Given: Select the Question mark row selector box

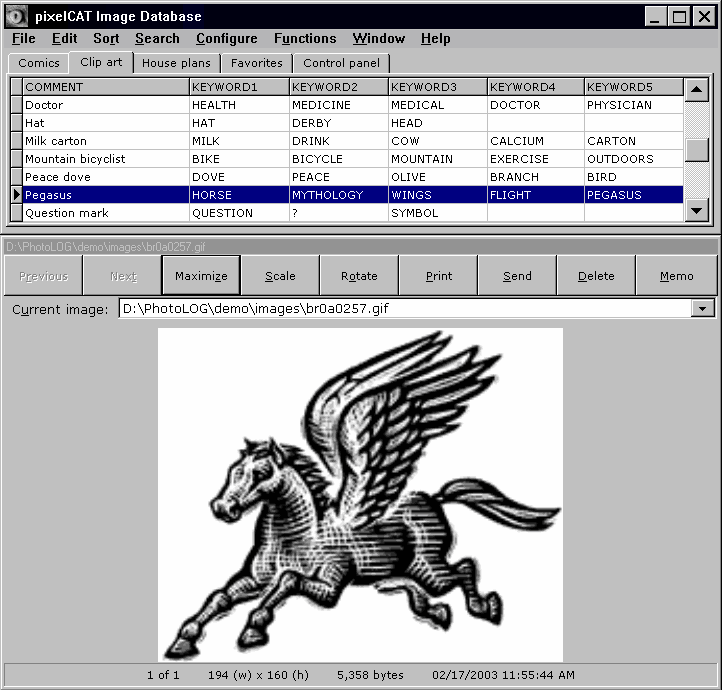Looking at the screenshot, I should [x=17, y=213].
